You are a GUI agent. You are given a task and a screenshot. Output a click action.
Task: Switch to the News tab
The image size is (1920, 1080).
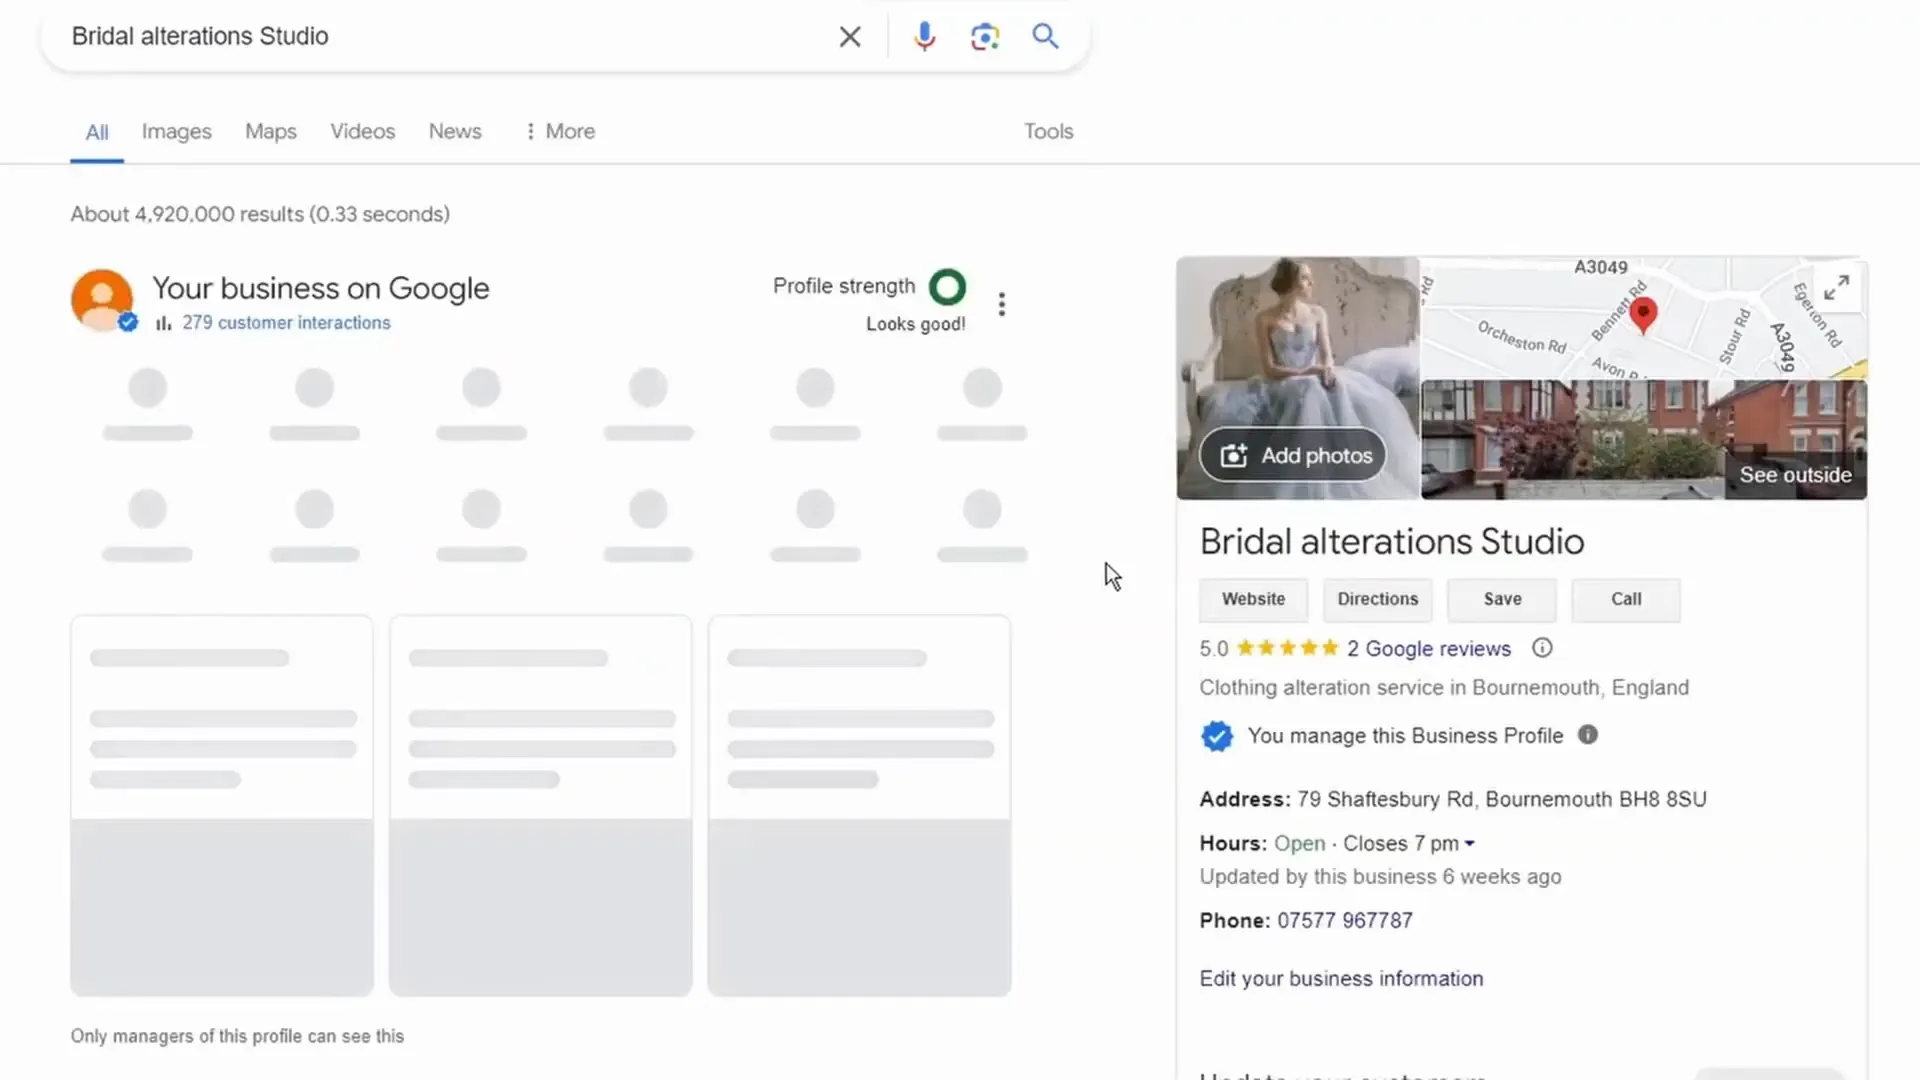(455, 131)
